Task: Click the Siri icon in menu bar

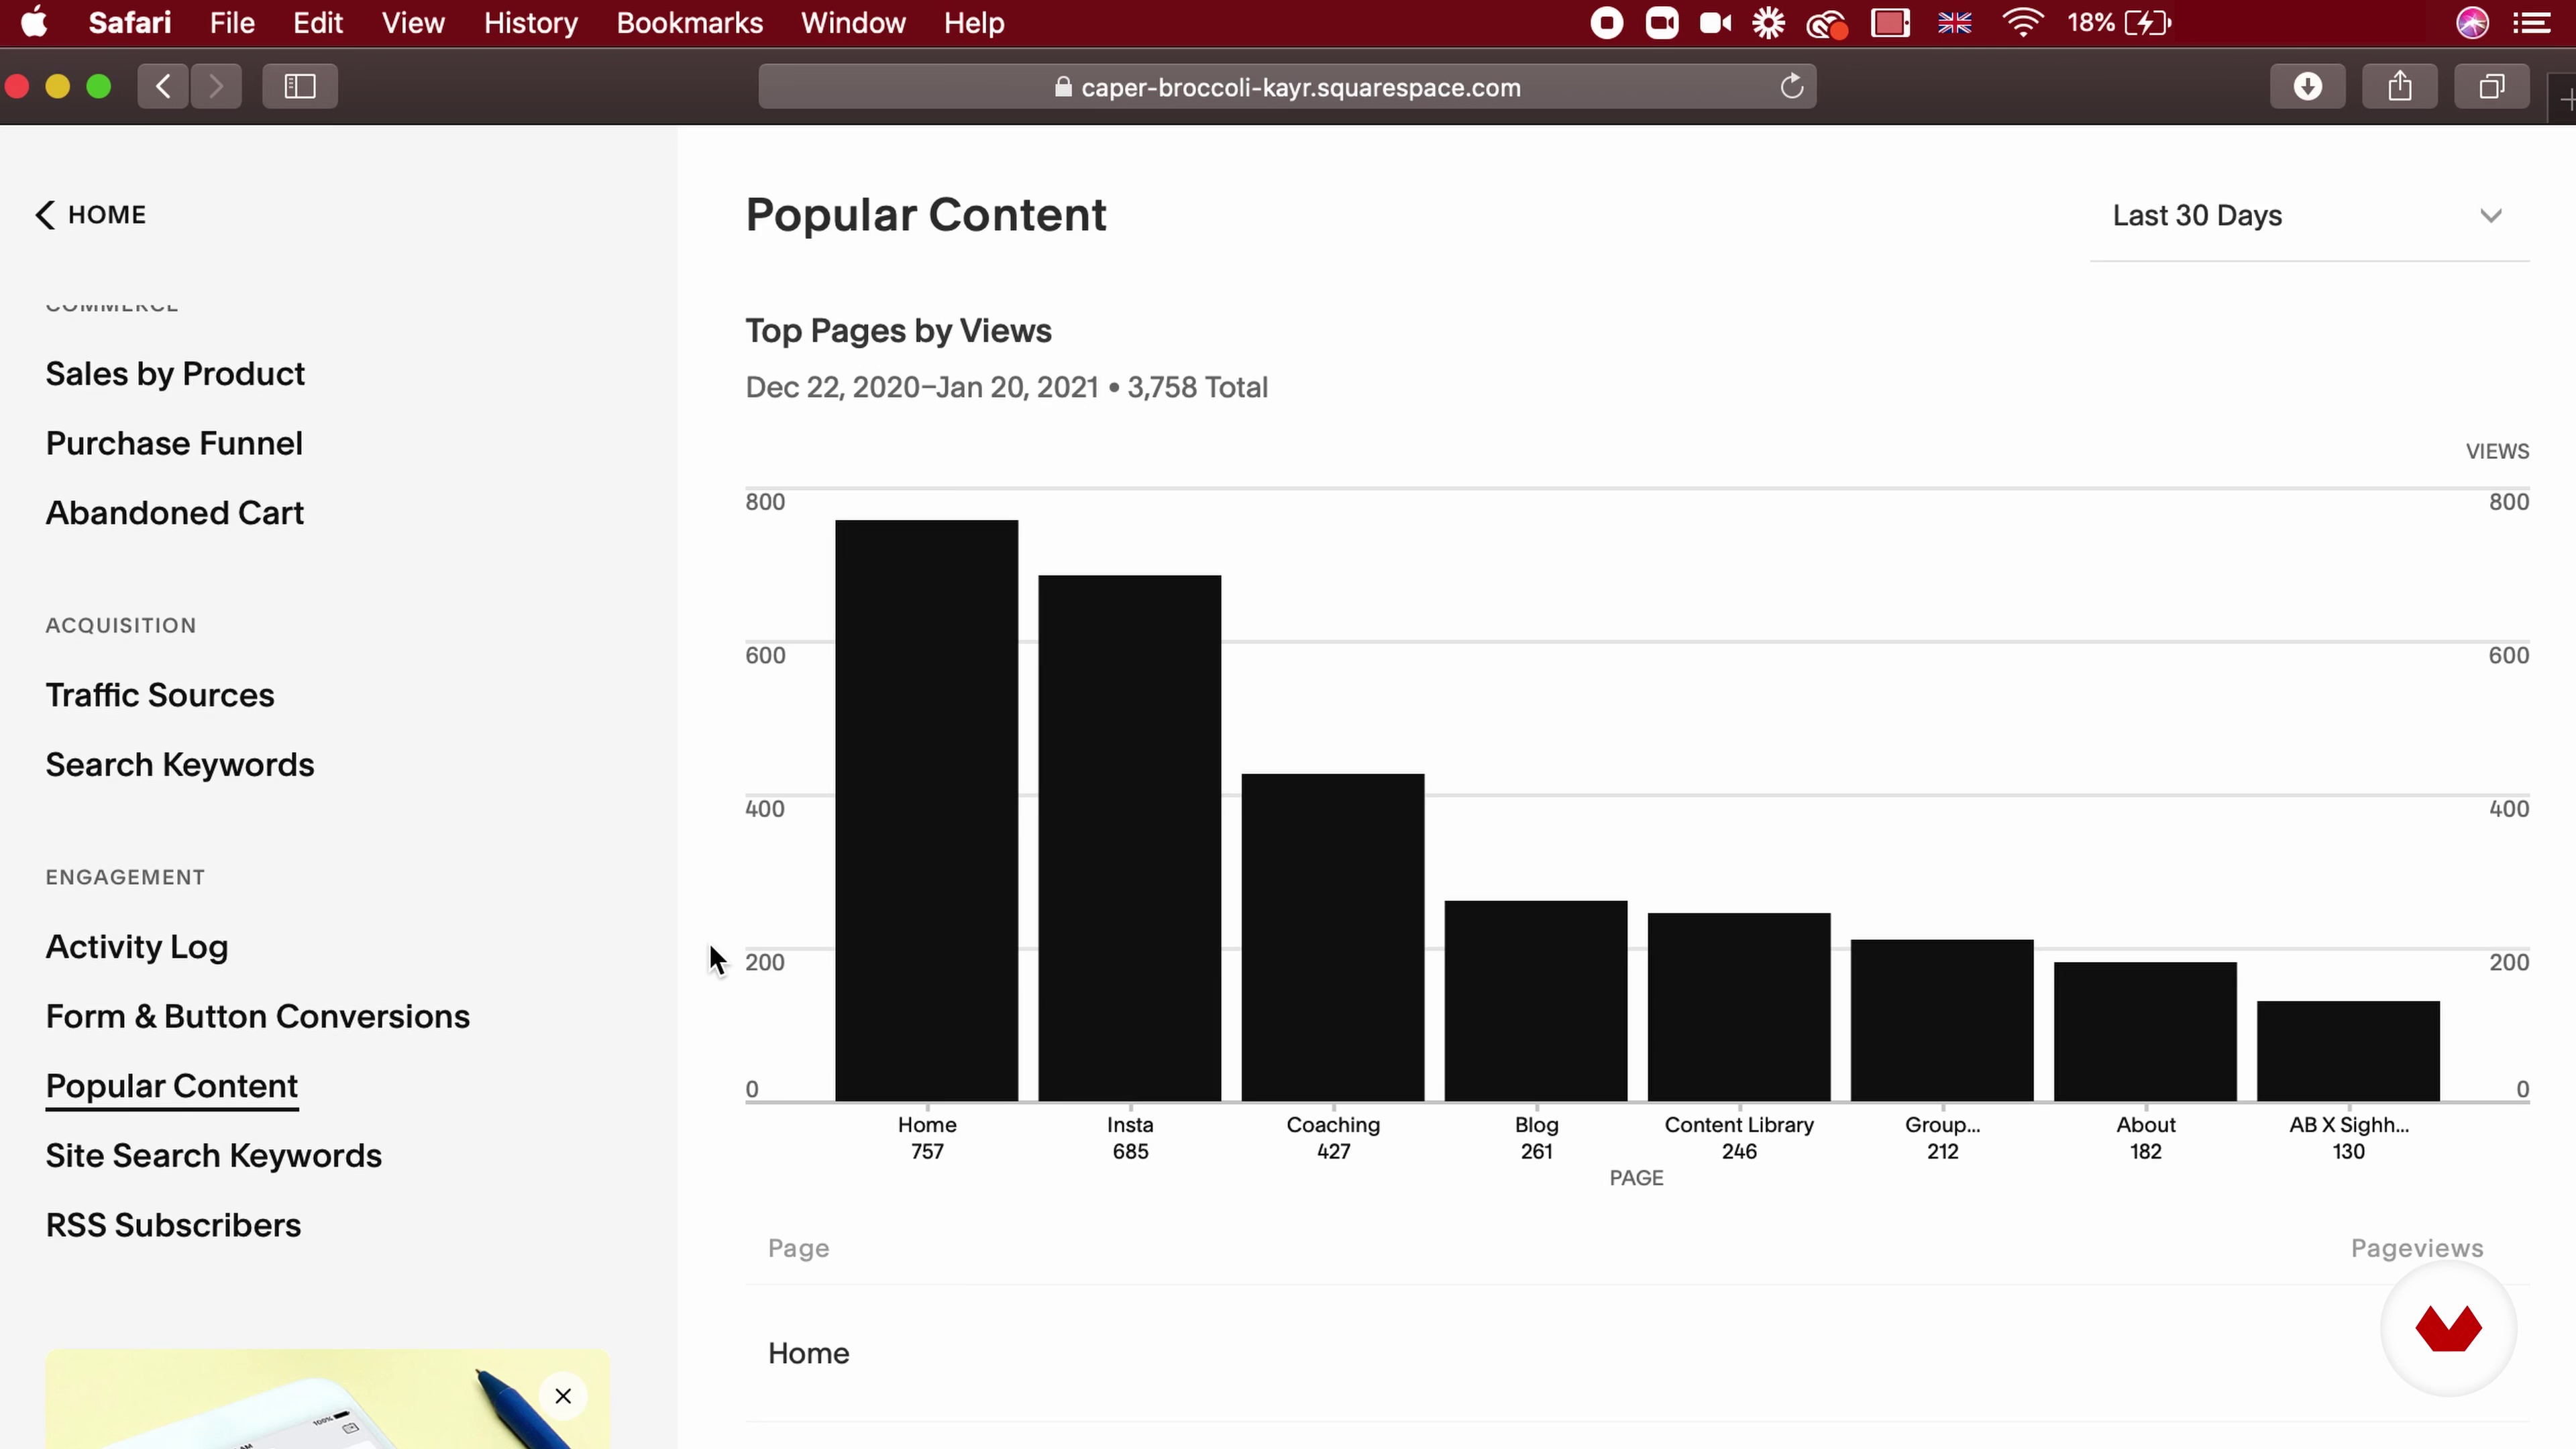Action: [x=2472, y=22]
